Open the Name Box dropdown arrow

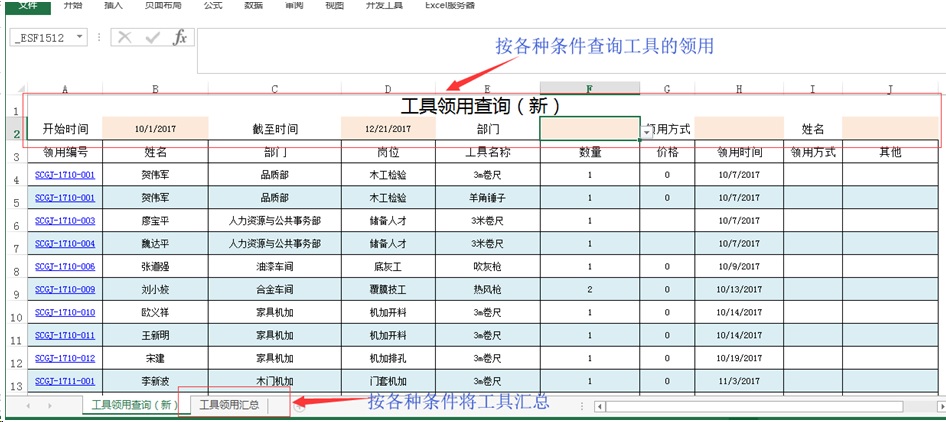pyautogui.click(x=80, y=37)
